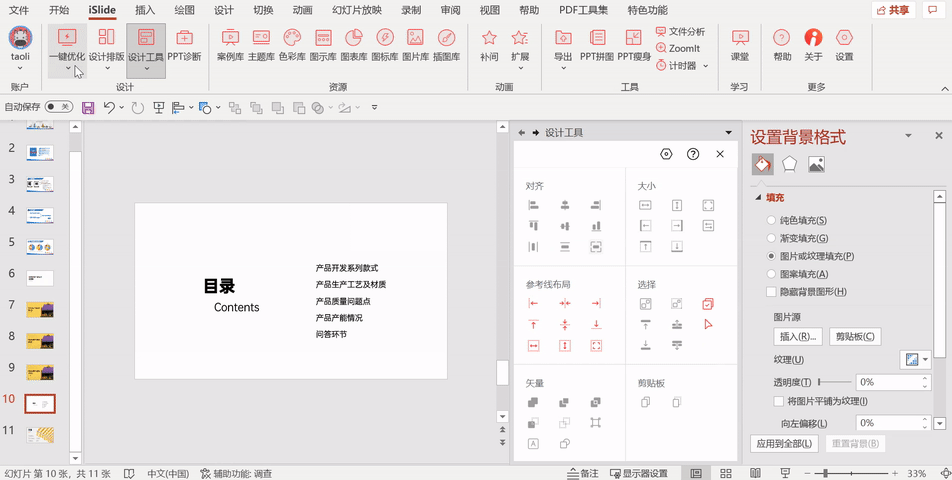Open the 图标库 icon library
The width and height of the screenshot is (952, 480).
(385, 45)
